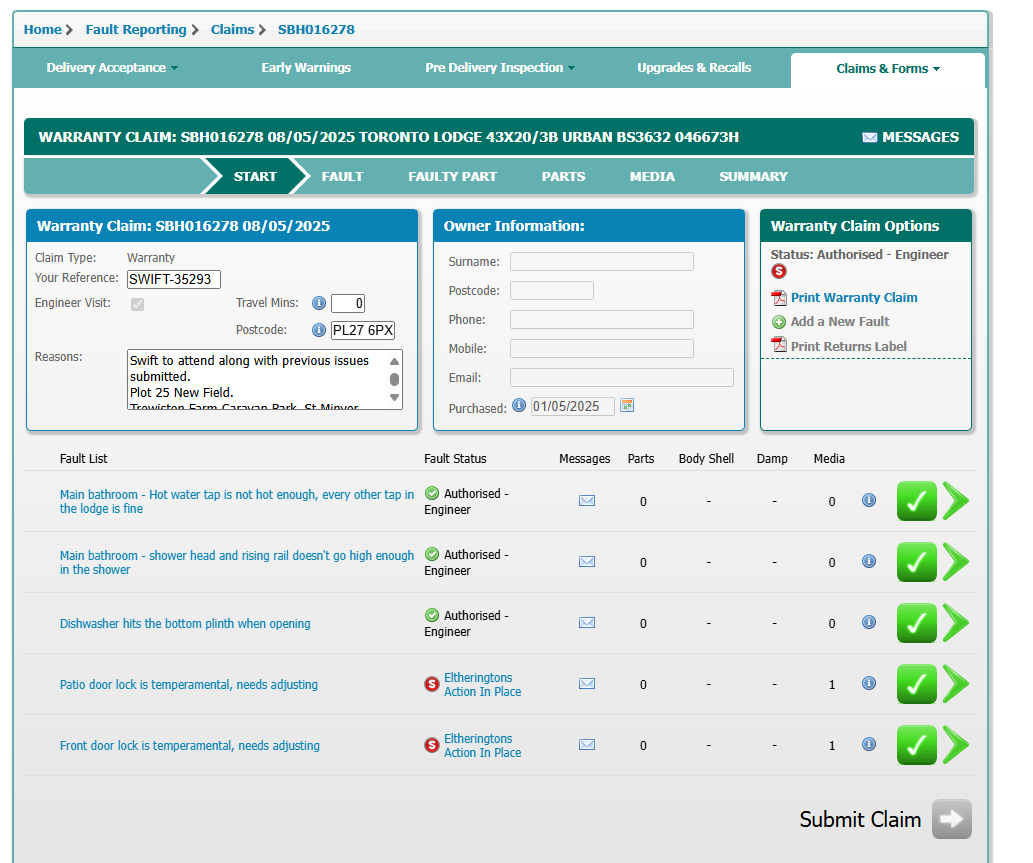Click green arrow on hot water tap fault row
The width and height of the screenshot is (1033, 863).
tap(956, 501)
